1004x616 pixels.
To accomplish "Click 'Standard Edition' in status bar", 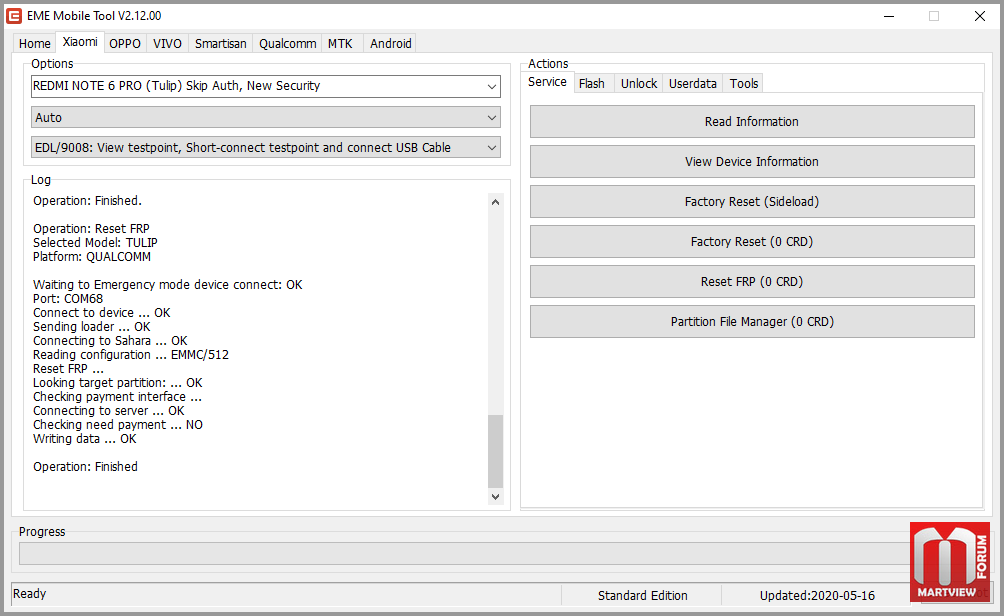I will click(642, 596).
